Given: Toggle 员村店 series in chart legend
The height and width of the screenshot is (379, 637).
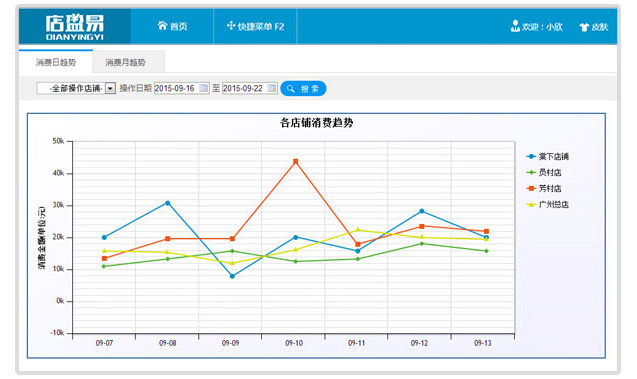Looking at the screenshot, I should tap(544, 173).
